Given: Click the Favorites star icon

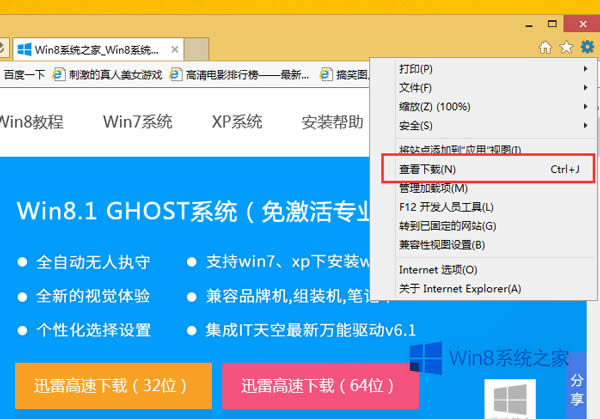Looking at the screenshot, I should click(x=566, y=47).
